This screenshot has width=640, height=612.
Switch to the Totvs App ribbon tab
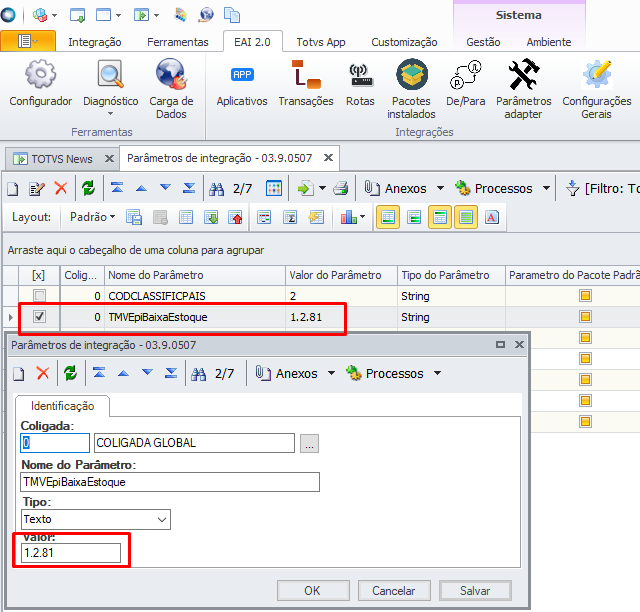pos(321,42)
